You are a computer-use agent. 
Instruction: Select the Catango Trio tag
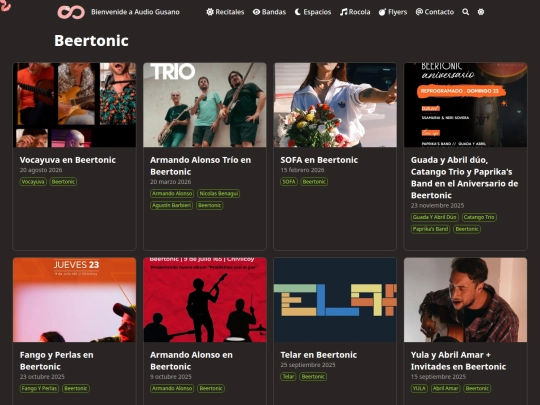click(479, 217)
